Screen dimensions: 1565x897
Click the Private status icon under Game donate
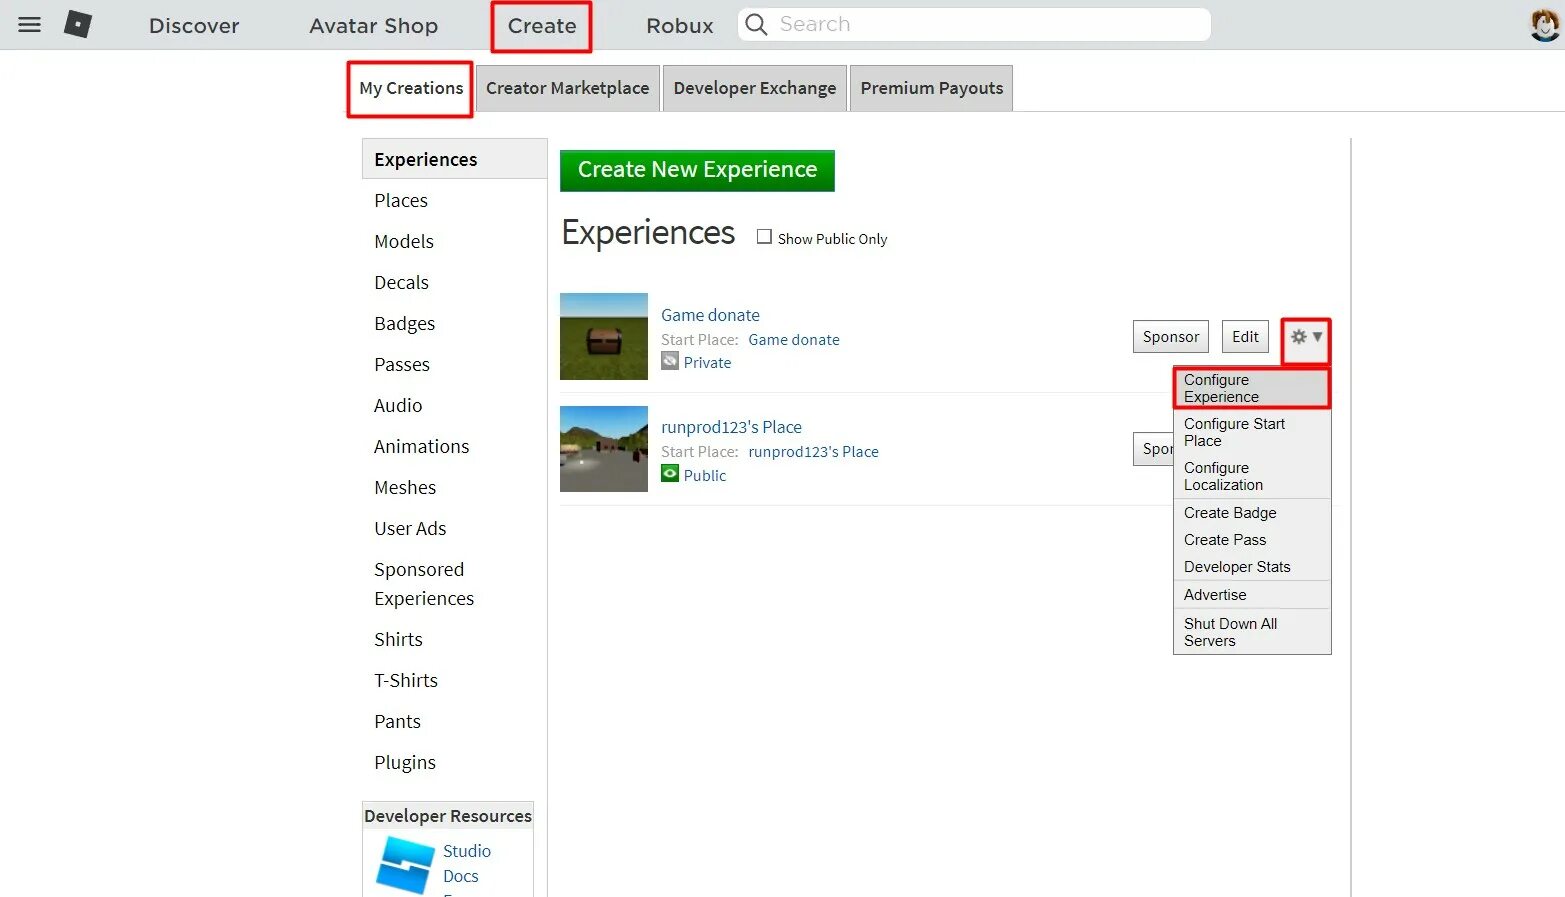pyautogui.click(x=670, y=361)
